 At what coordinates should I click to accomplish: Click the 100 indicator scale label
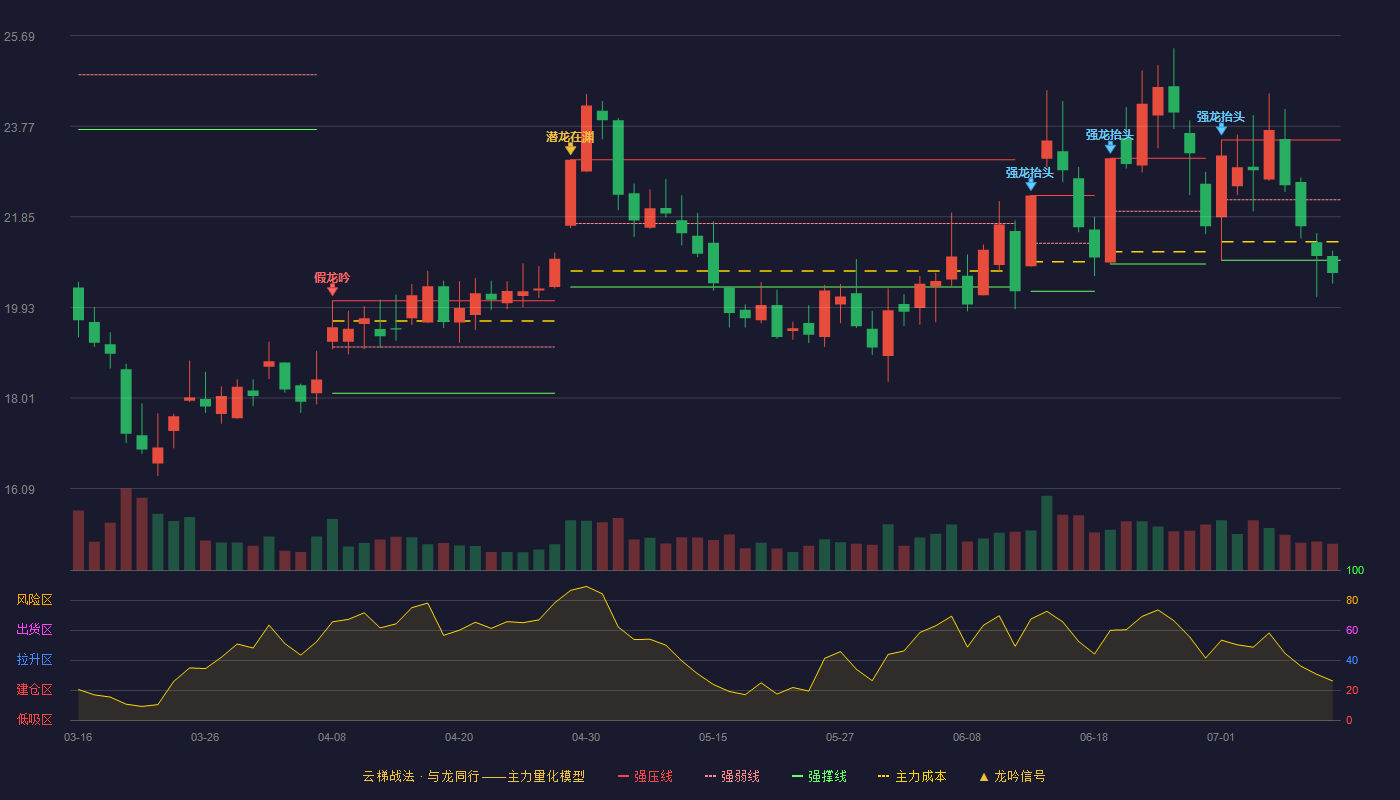[1355, 570]
